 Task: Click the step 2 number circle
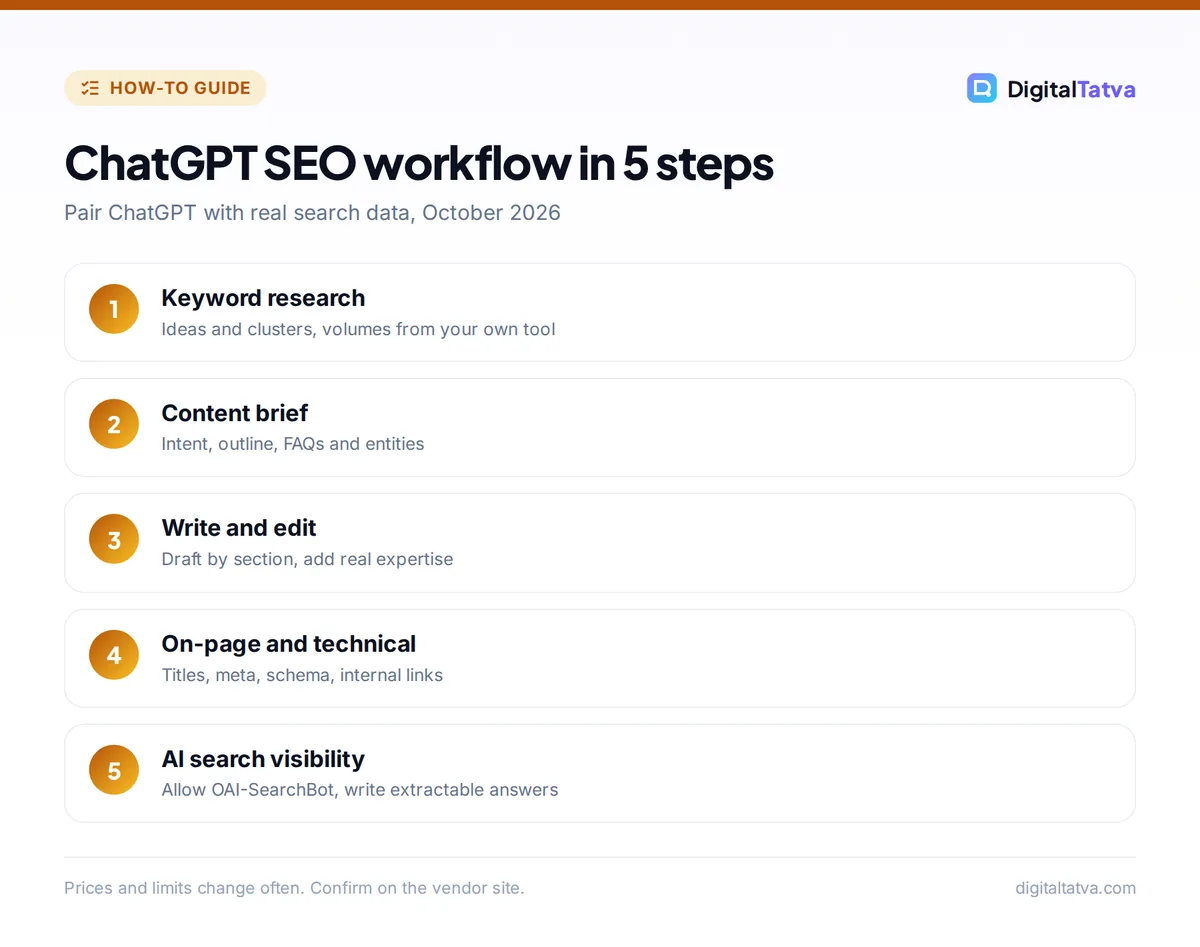click(114, 425)
